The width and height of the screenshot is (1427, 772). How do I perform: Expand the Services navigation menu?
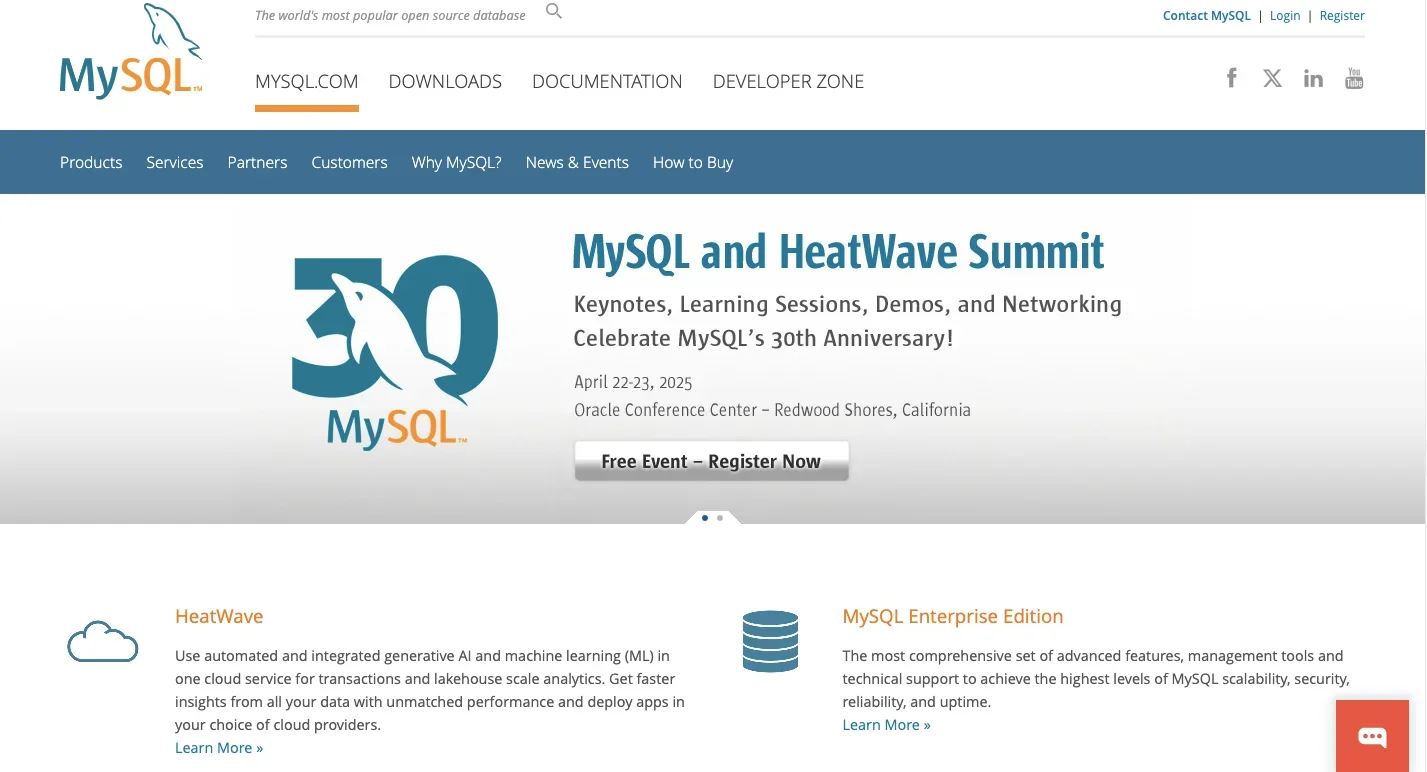(x=174, y=162)
